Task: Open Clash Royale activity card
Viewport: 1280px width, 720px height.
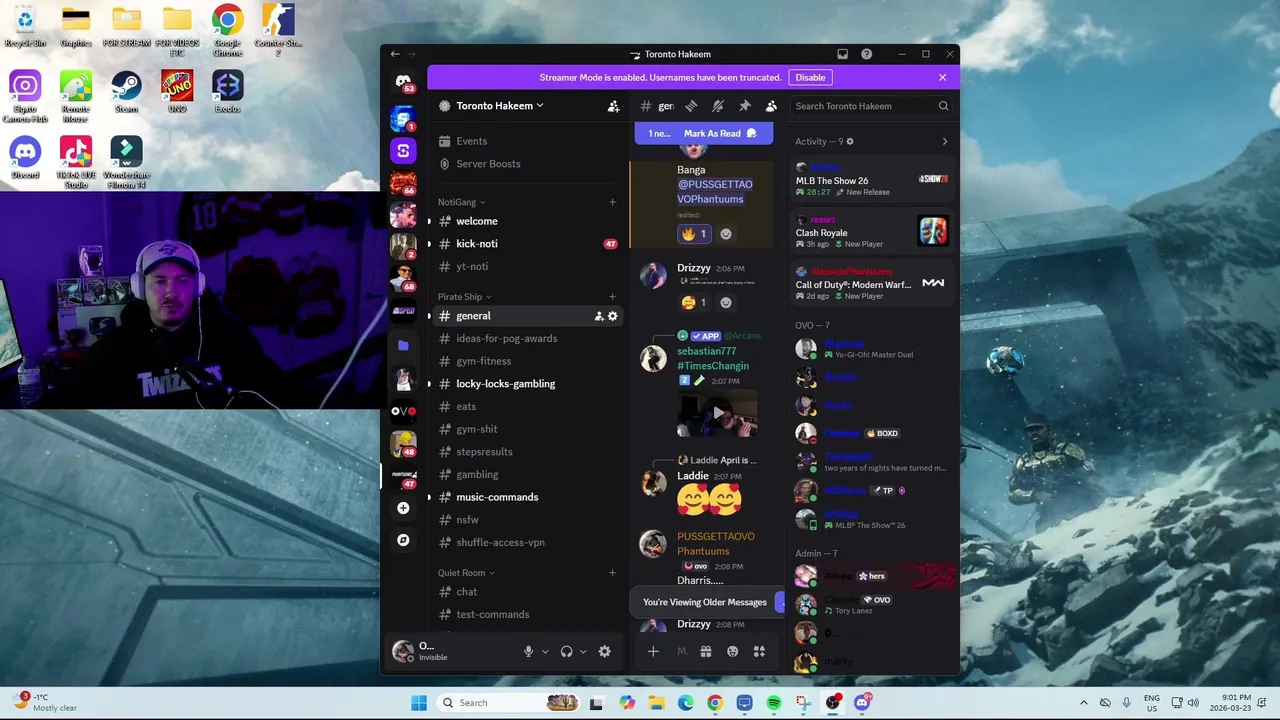Action: click(x=872, y=232)
